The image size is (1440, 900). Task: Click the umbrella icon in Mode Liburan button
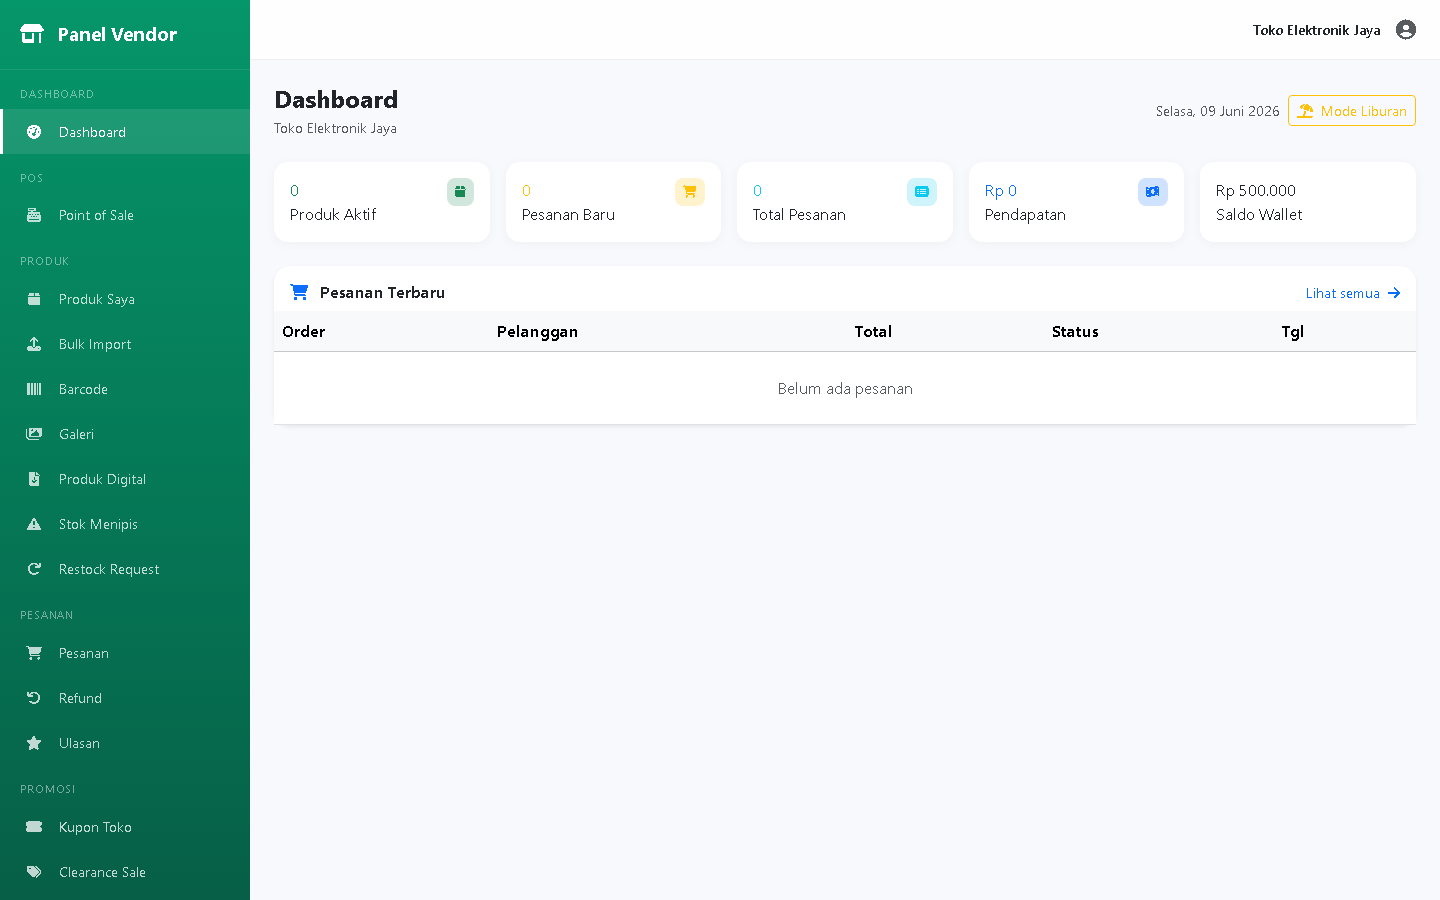pyautogui.click(x=1306, y=111)
